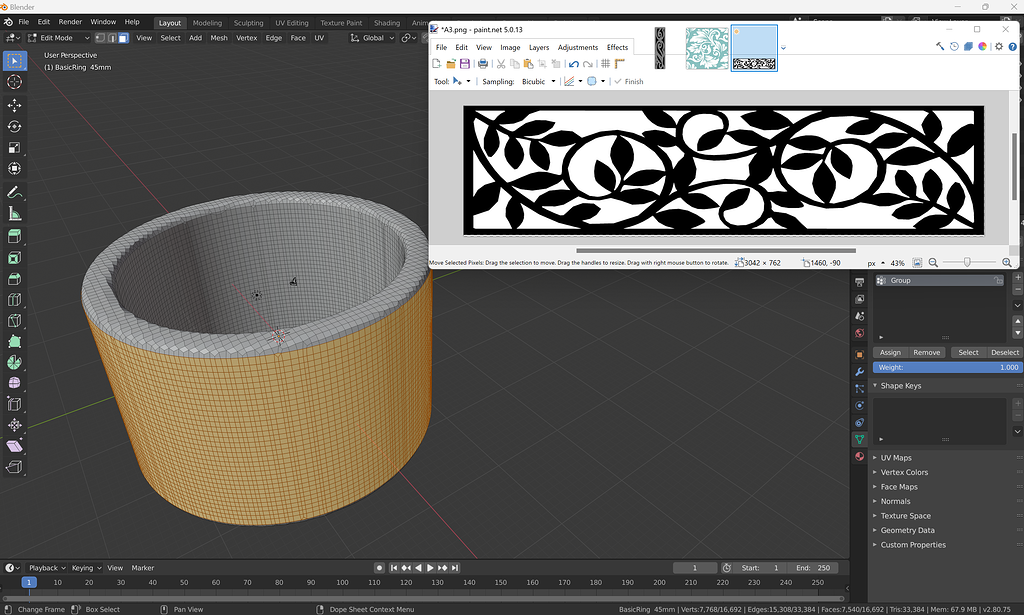This screenshot has height=615, width=1024.
Task: Open the Edit Mode dropdown
Action: point(58,38)
